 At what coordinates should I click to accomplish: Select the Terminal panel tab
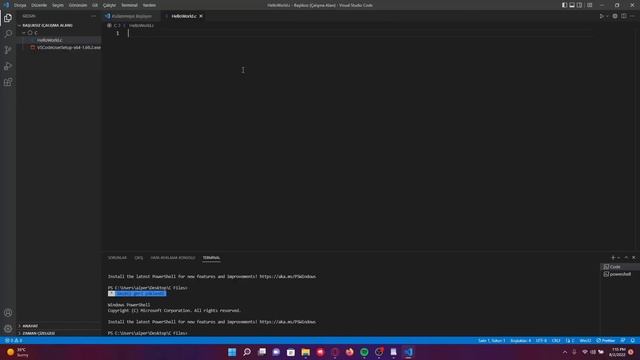point(211,258)
